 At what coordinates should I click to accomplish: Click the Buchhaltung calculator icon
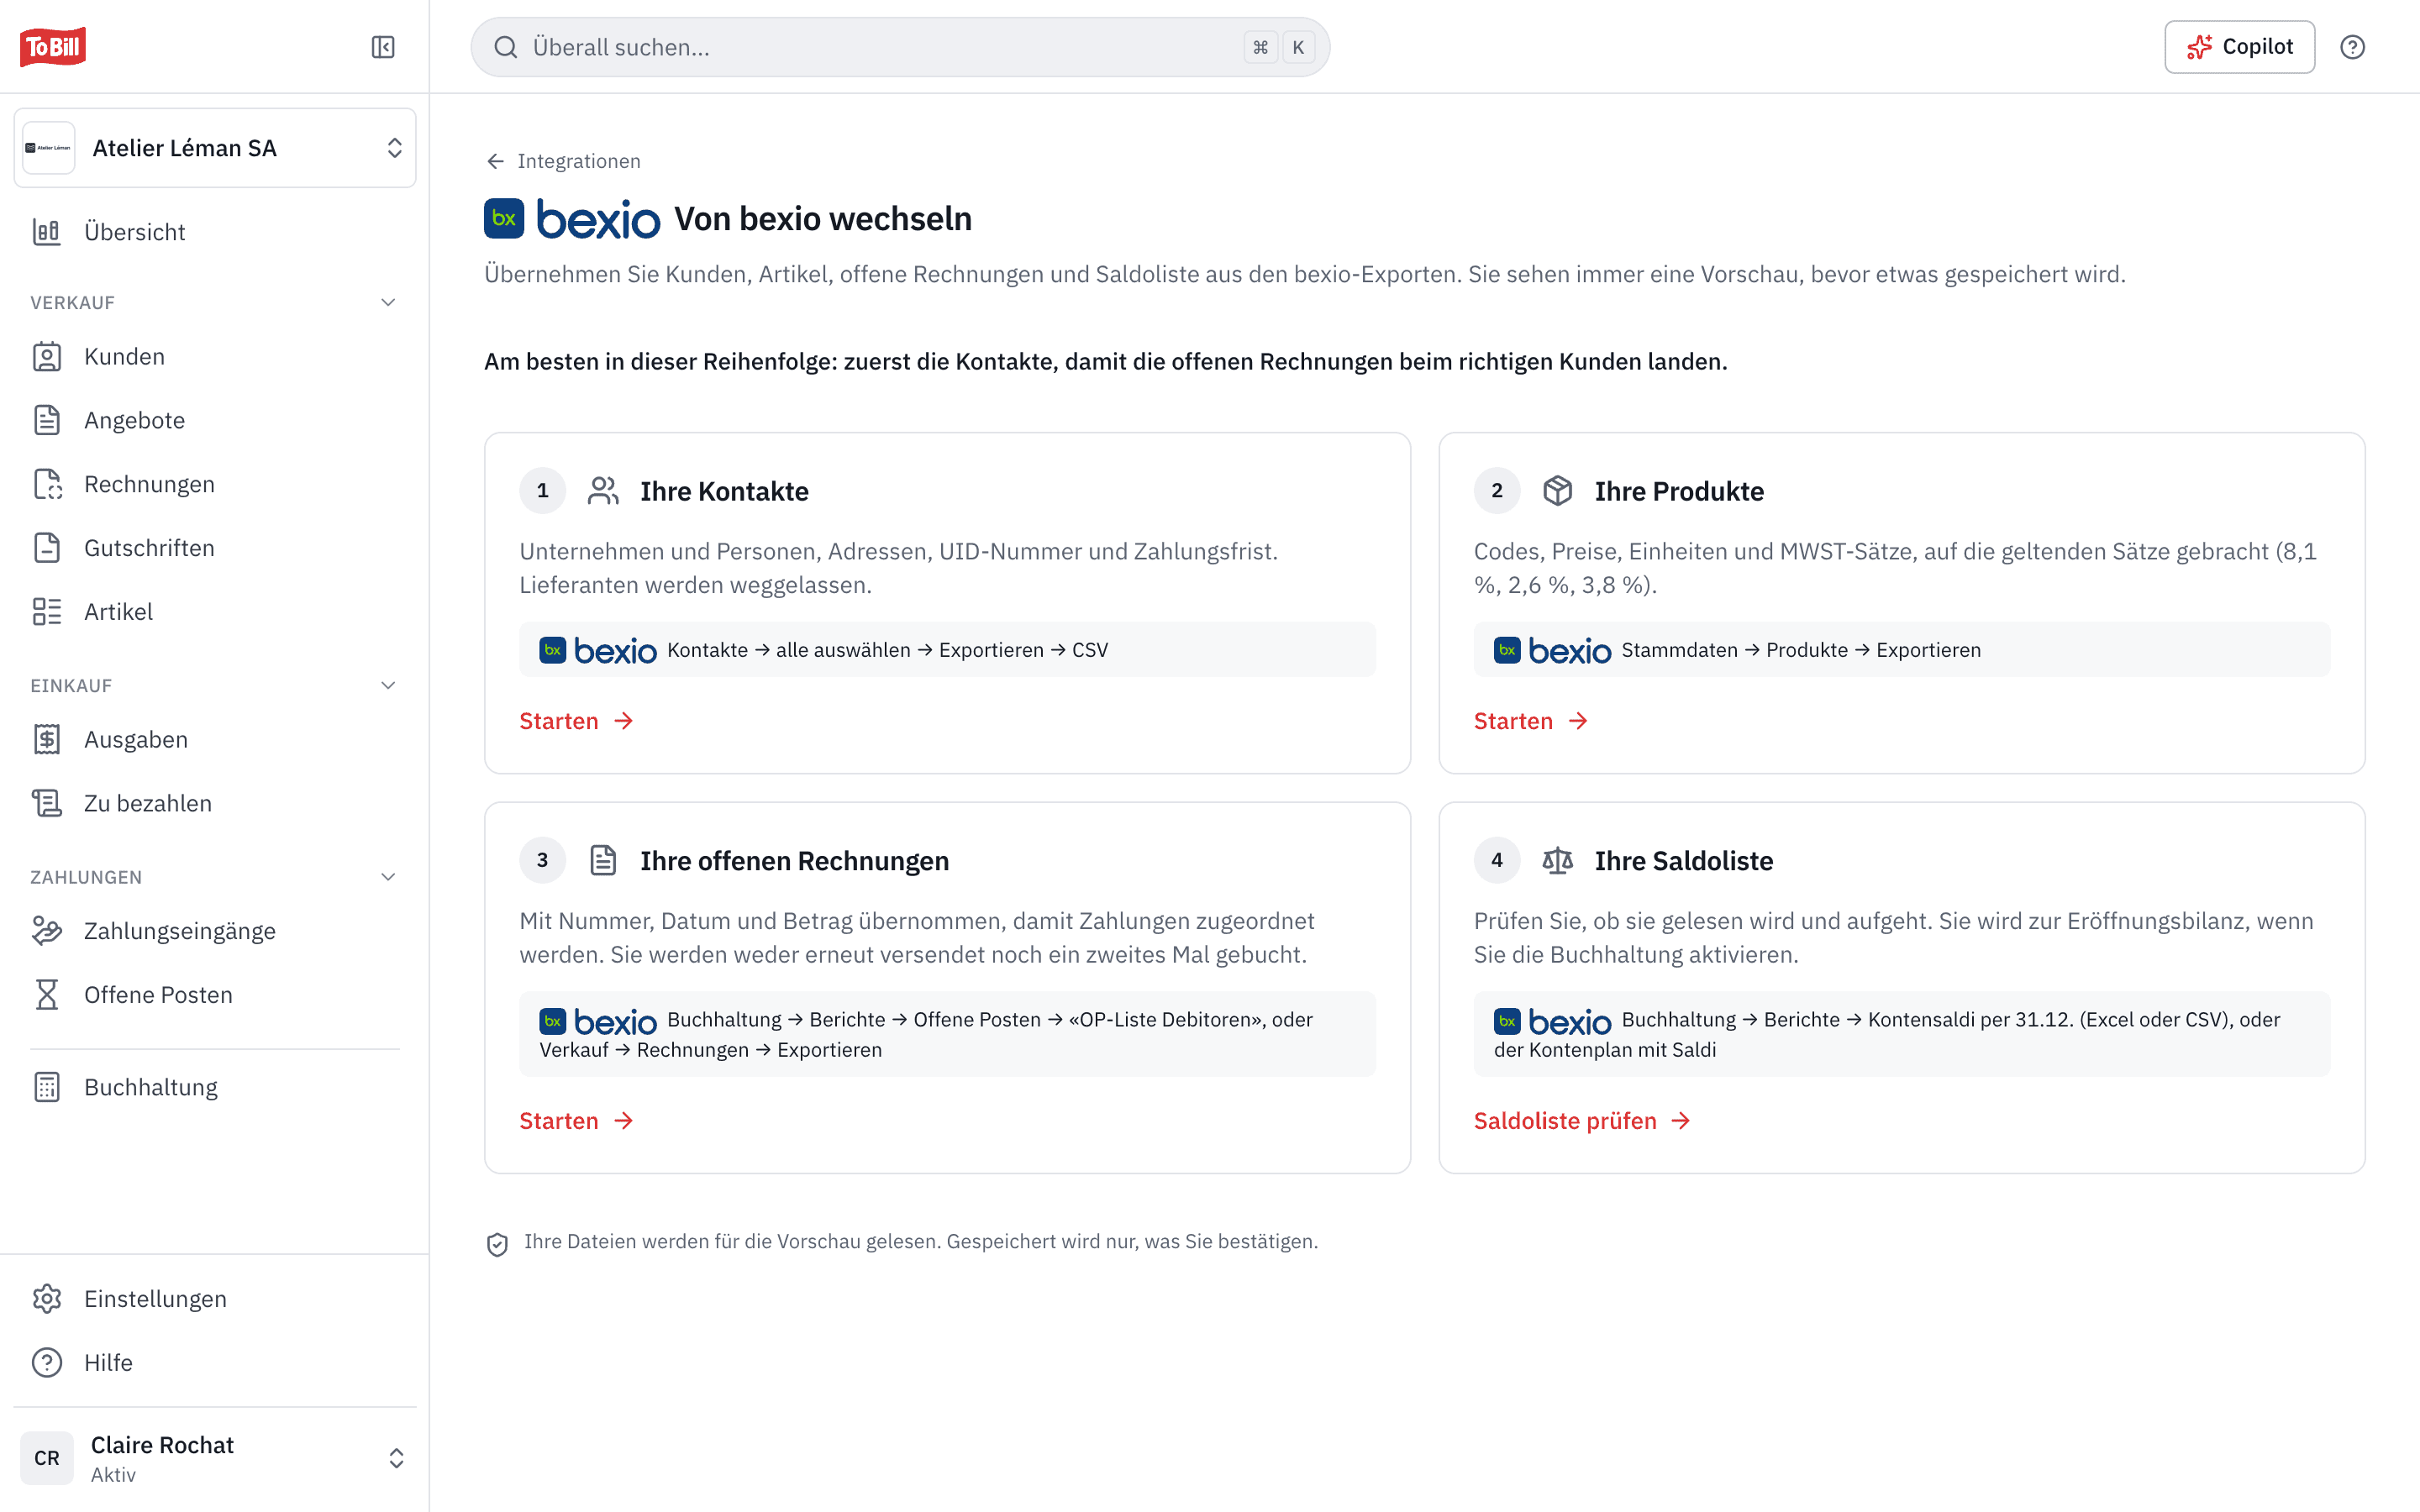[47, 1087]
